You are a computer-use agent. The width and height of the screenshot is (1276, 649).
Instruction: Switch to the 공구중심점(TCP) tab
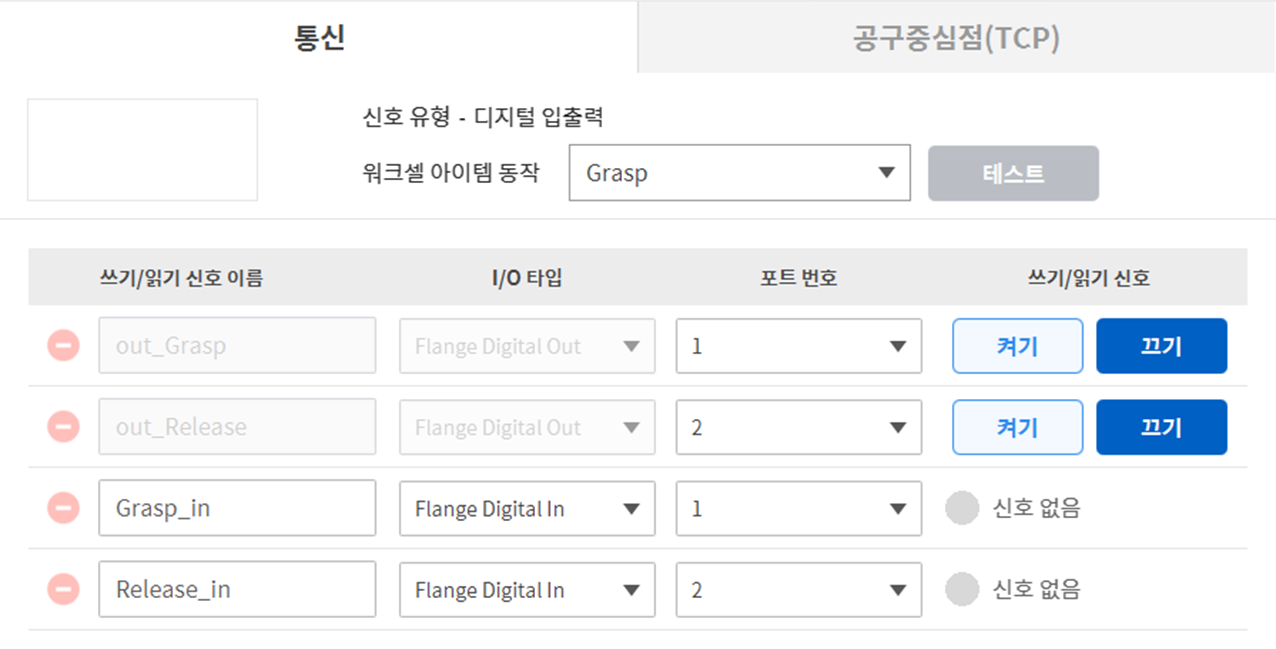click(956, 38)
